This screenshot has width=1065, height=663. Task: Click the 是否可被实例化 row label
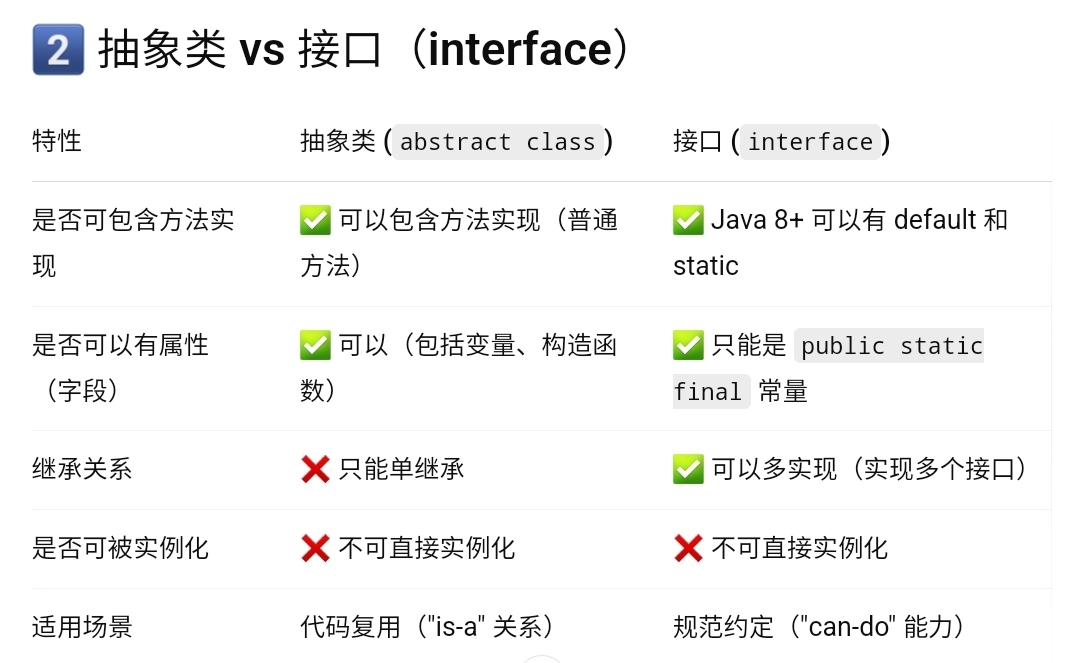[120, 548]
